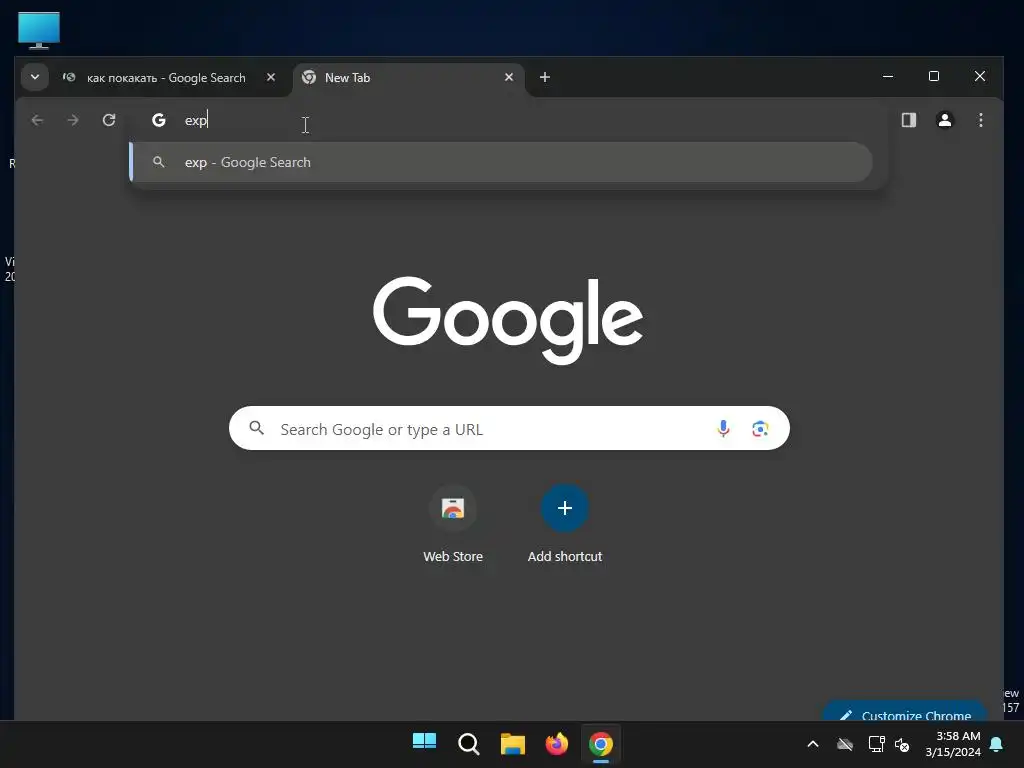Go forward with the forward arrow
Screen dimensions: 1024x768
tap(73, 120)
